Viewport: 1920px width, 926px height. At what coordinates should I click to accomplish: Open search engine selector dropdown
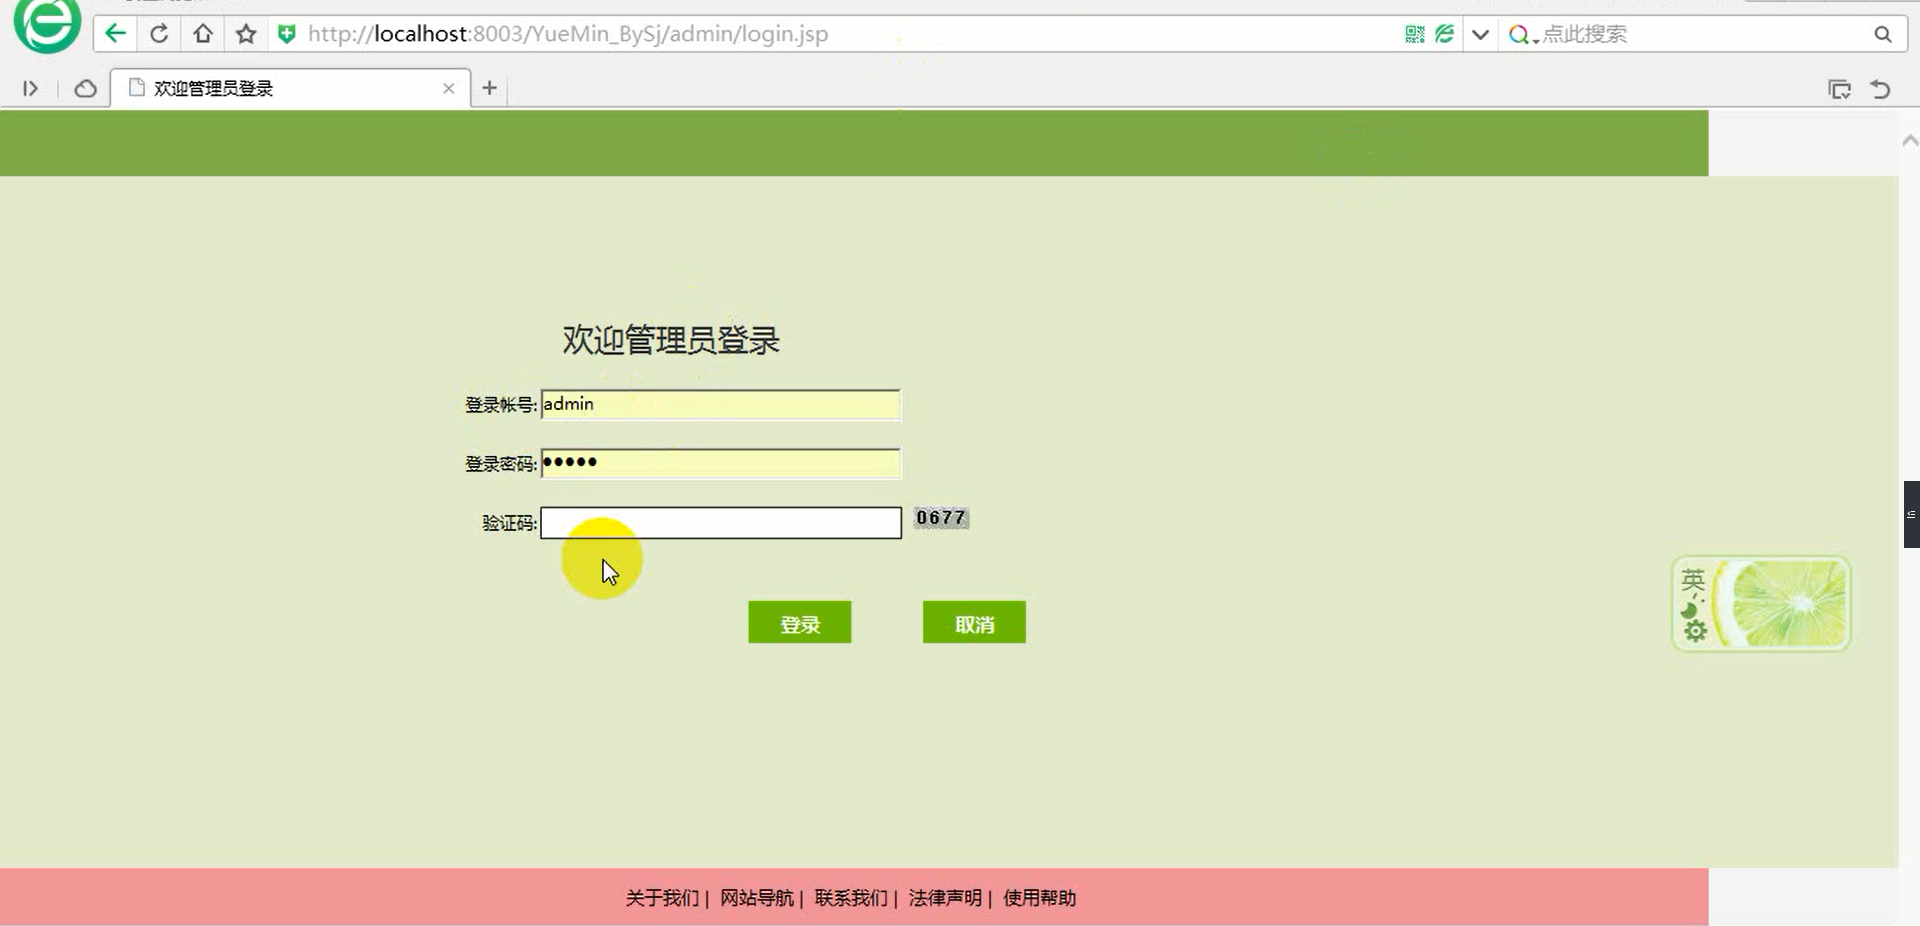[1523, 35]
